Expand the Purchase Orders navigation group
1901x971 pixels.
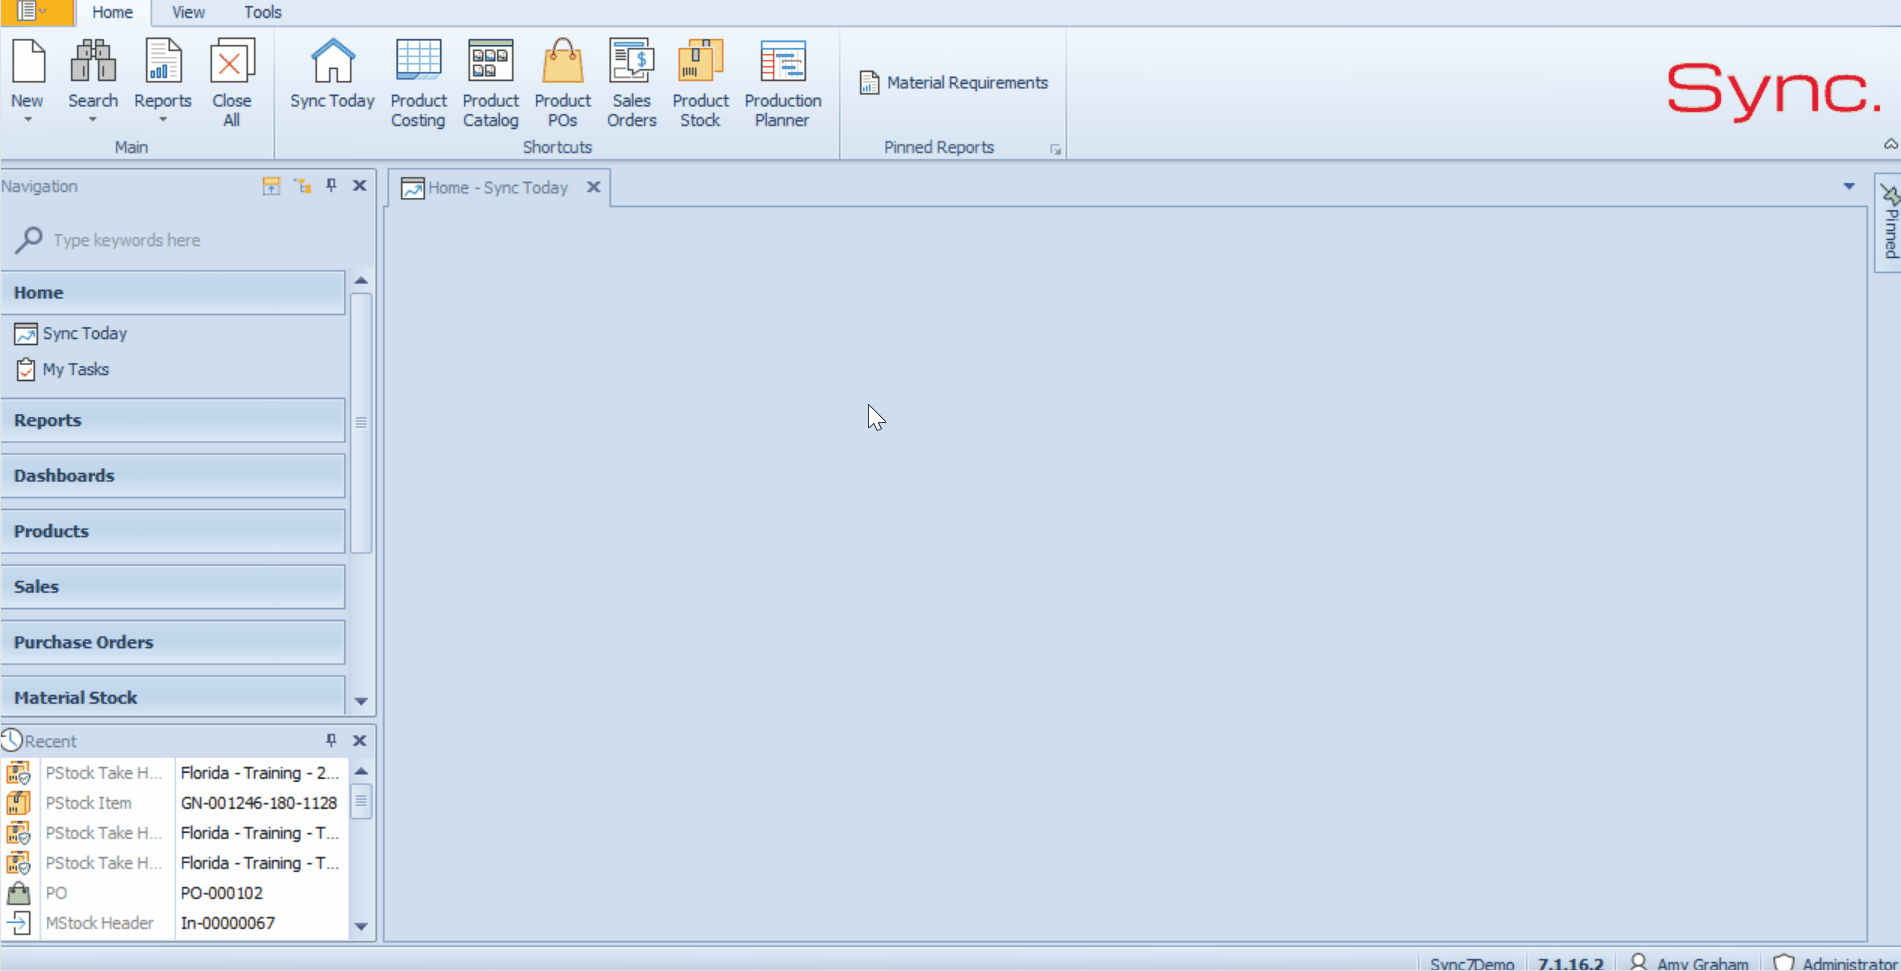click(x=173, y=643)
